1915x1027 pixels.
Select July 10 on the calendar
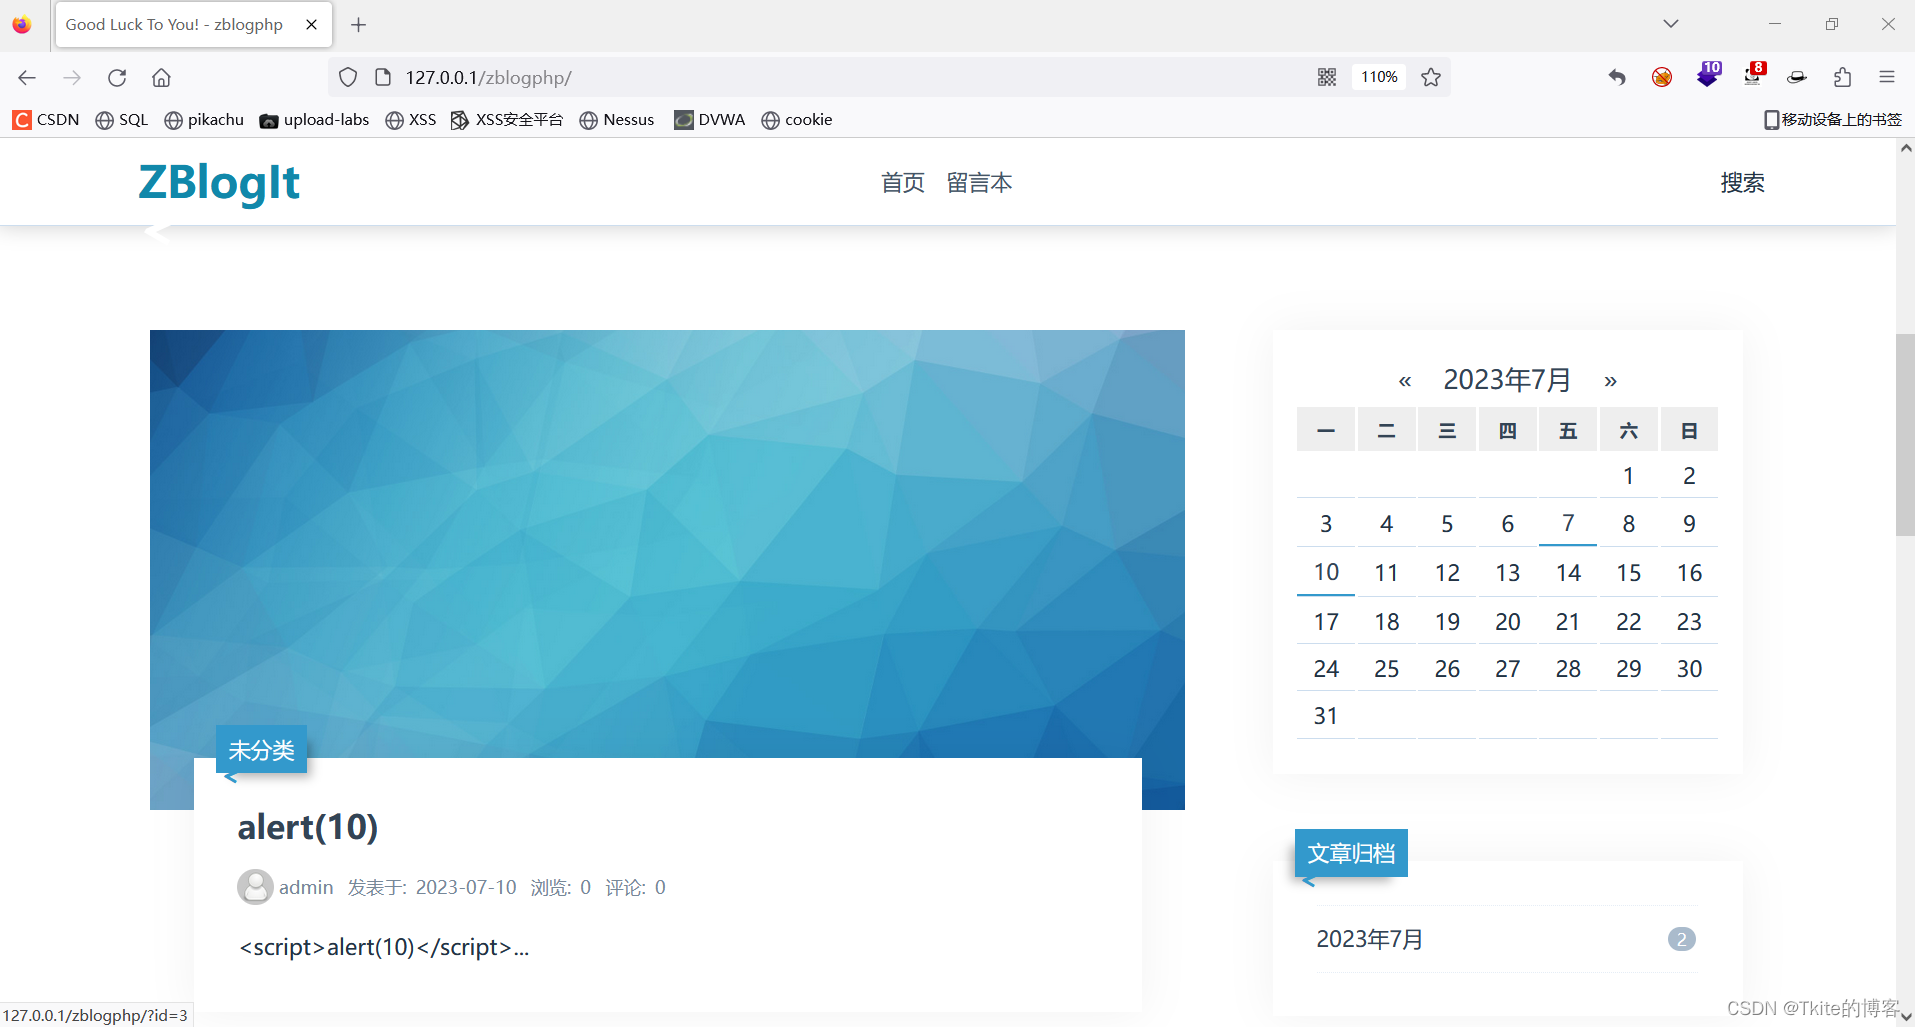click(1325, 571)
